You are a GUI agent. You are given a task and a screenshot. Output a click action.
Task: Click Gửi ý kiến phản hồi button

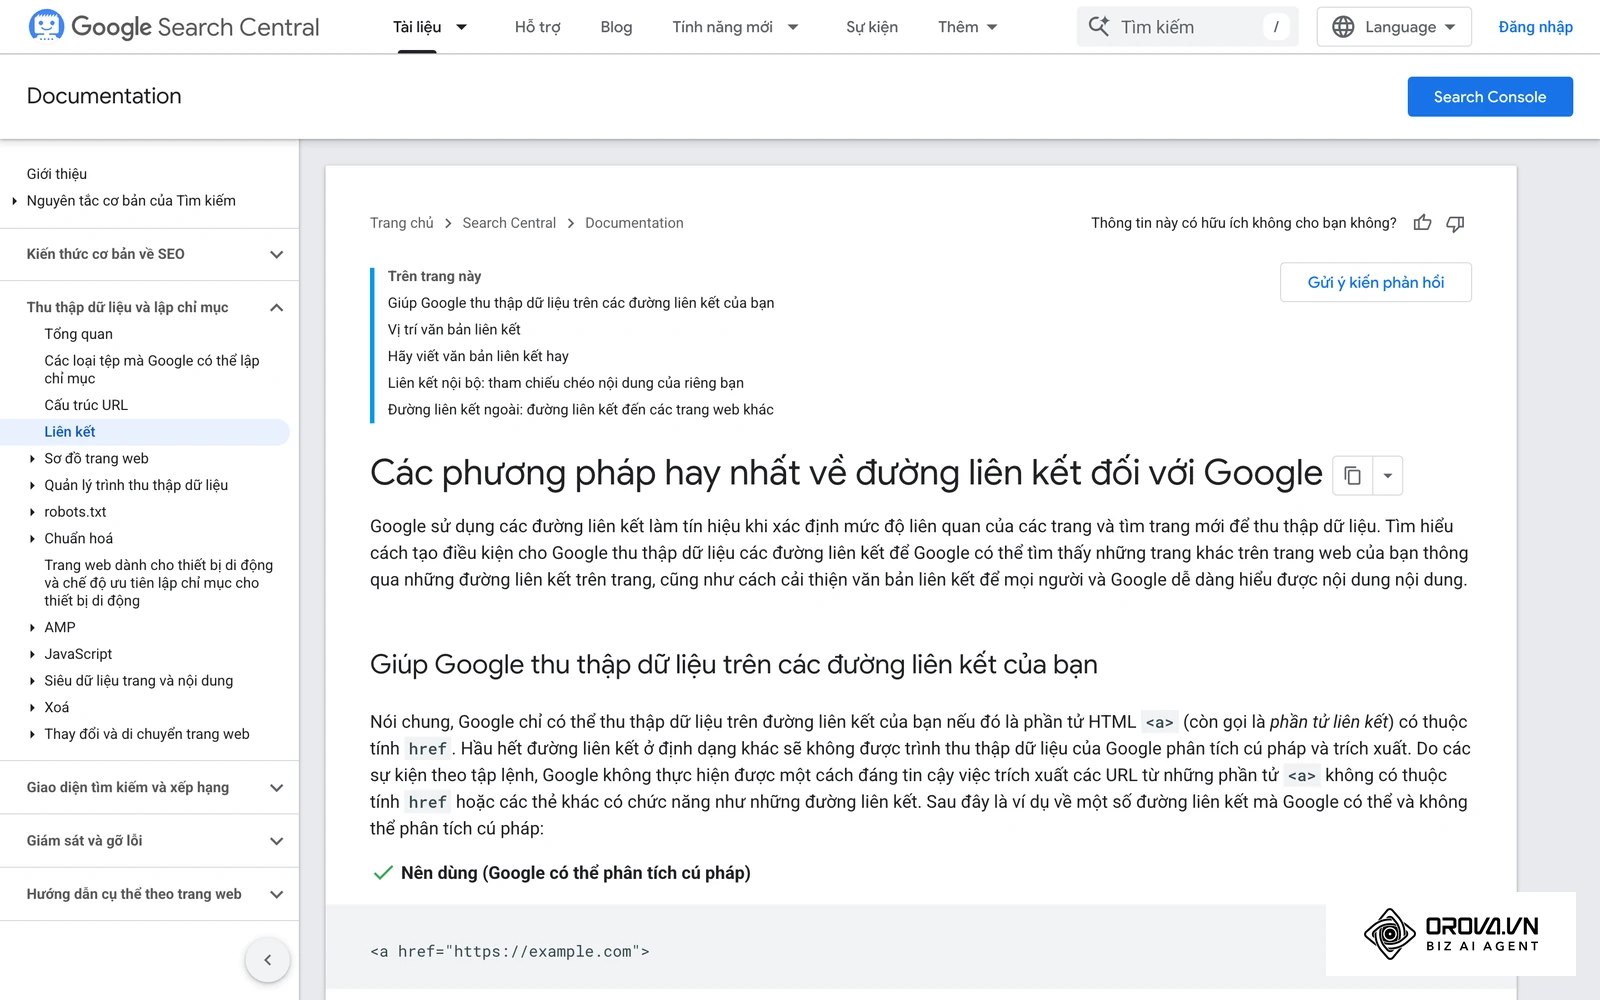[x=1376, y=282]
